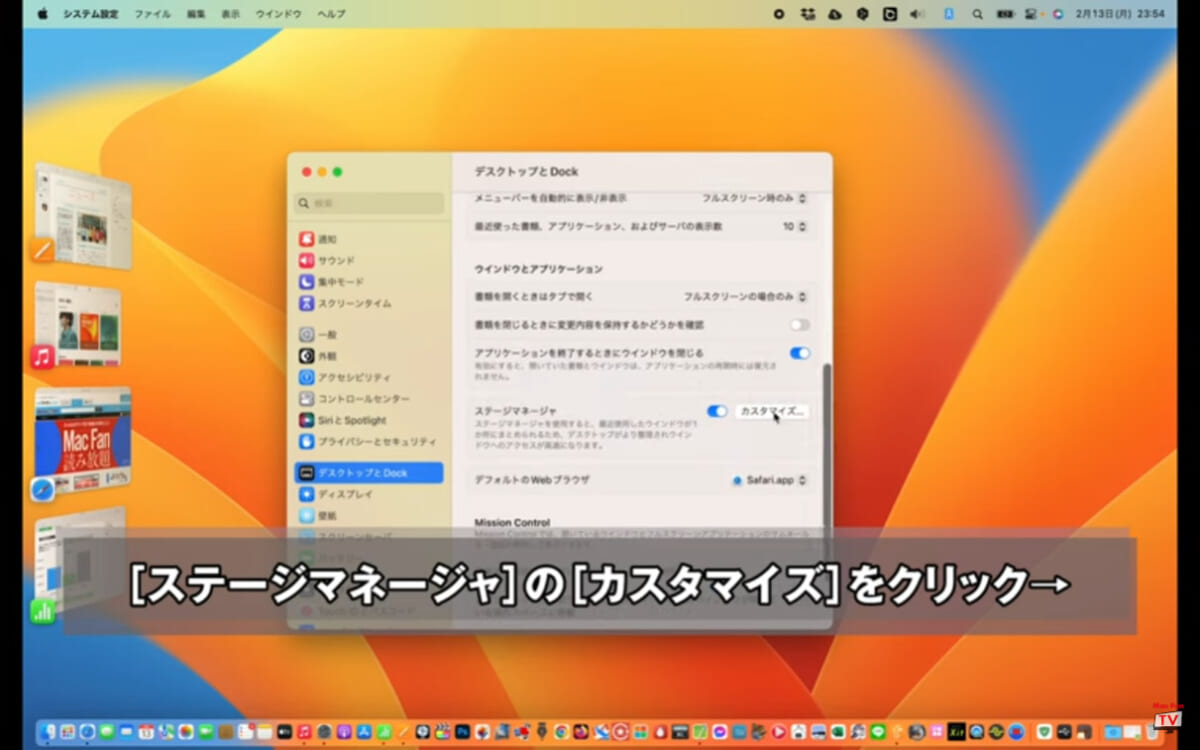1200x750 pixels.
Task: Click the Dropbox icon in the menu bar
Action: point(807,15)
